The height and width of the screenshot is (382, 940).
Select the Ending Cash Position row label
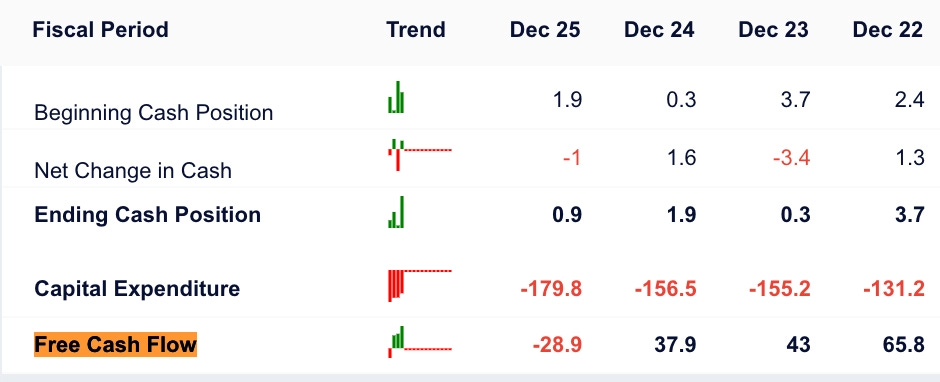tap(147, 215)
